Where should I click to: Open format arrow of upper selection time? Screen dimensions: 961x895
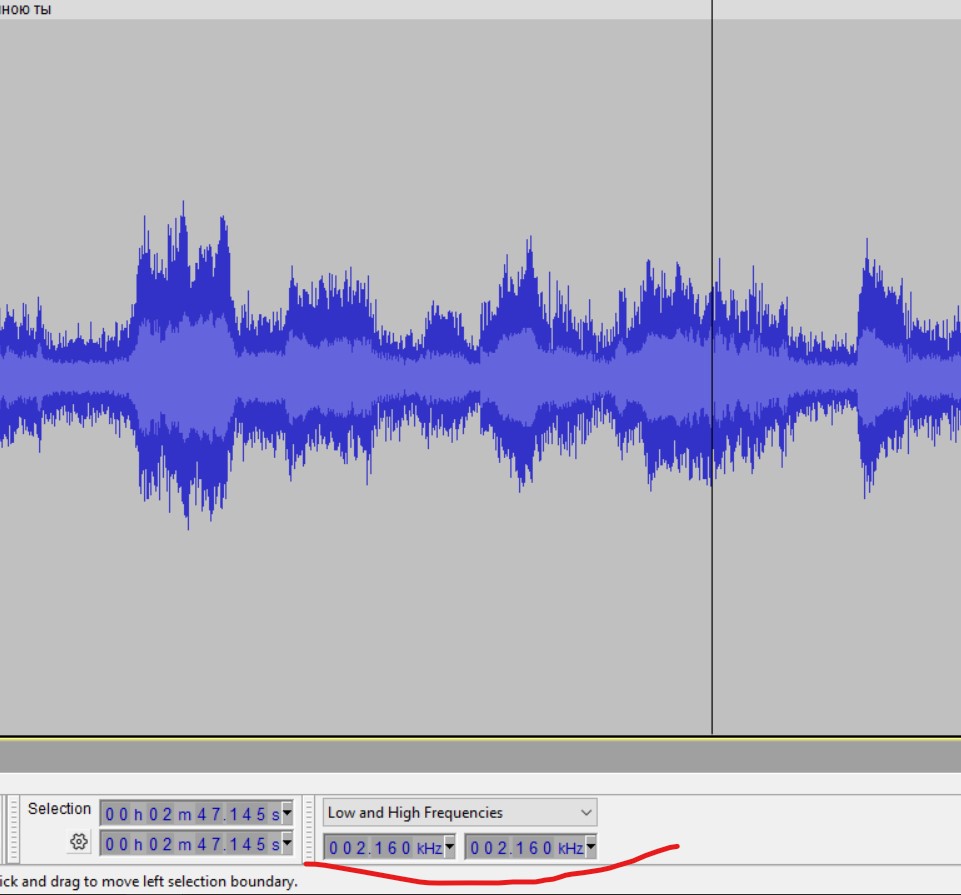[x=288, y=813]
